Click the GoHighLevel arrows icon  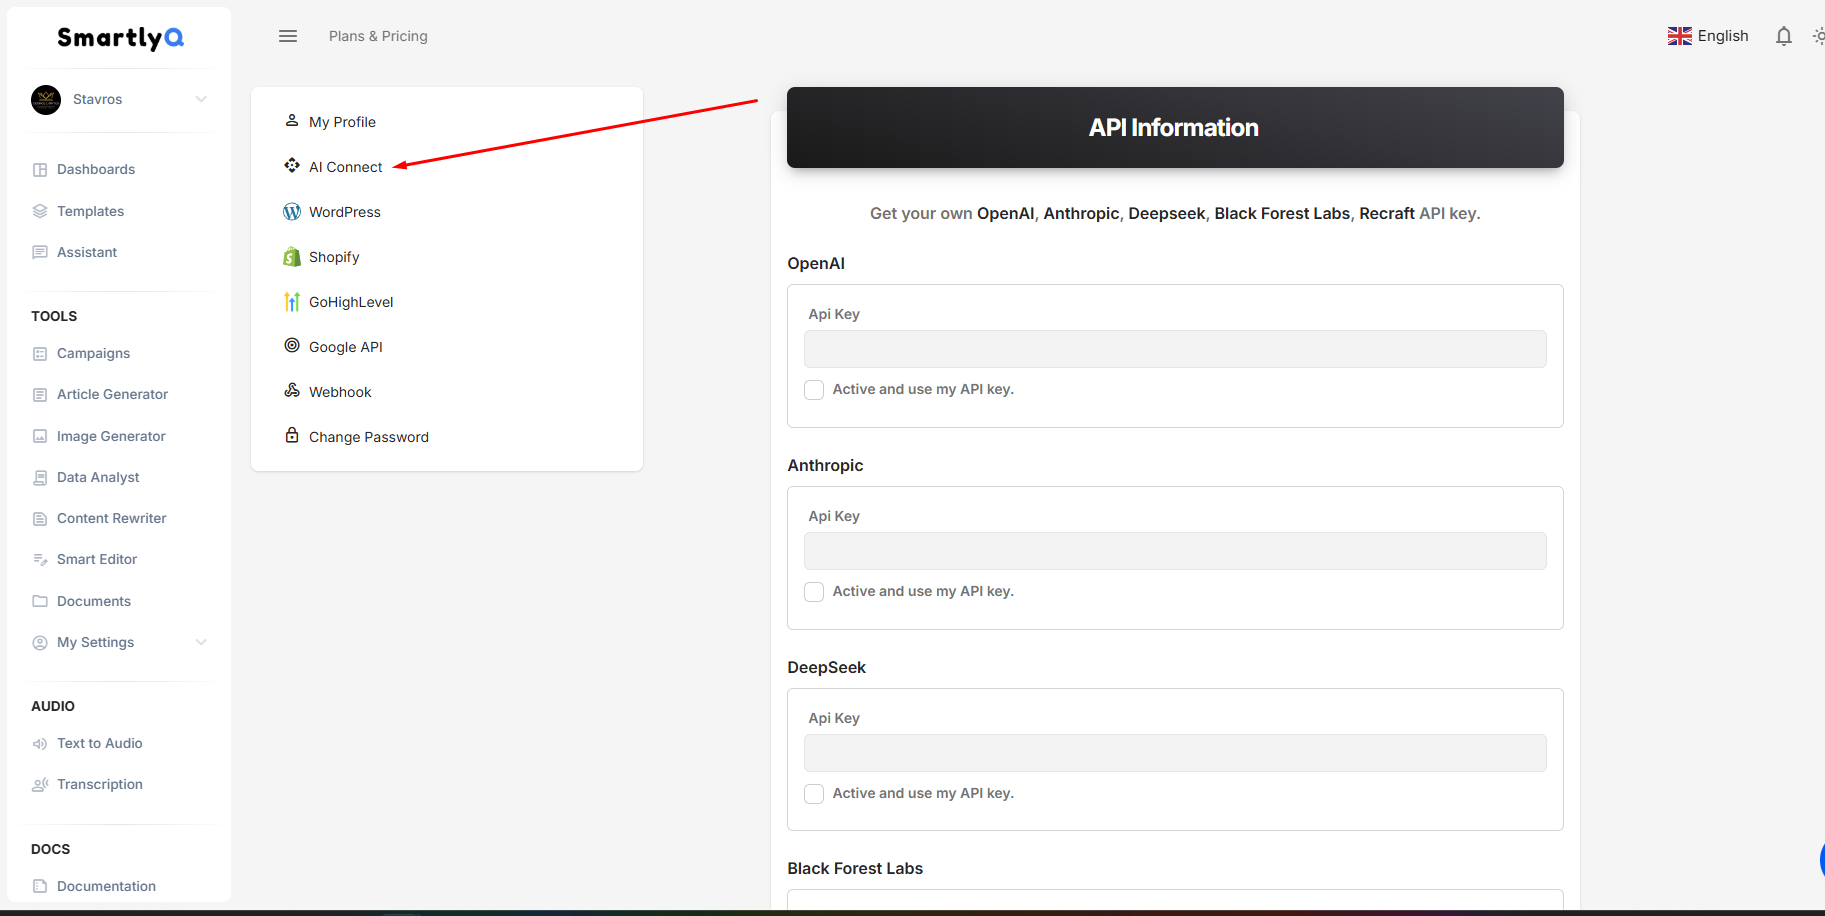(x=292, y=302)
